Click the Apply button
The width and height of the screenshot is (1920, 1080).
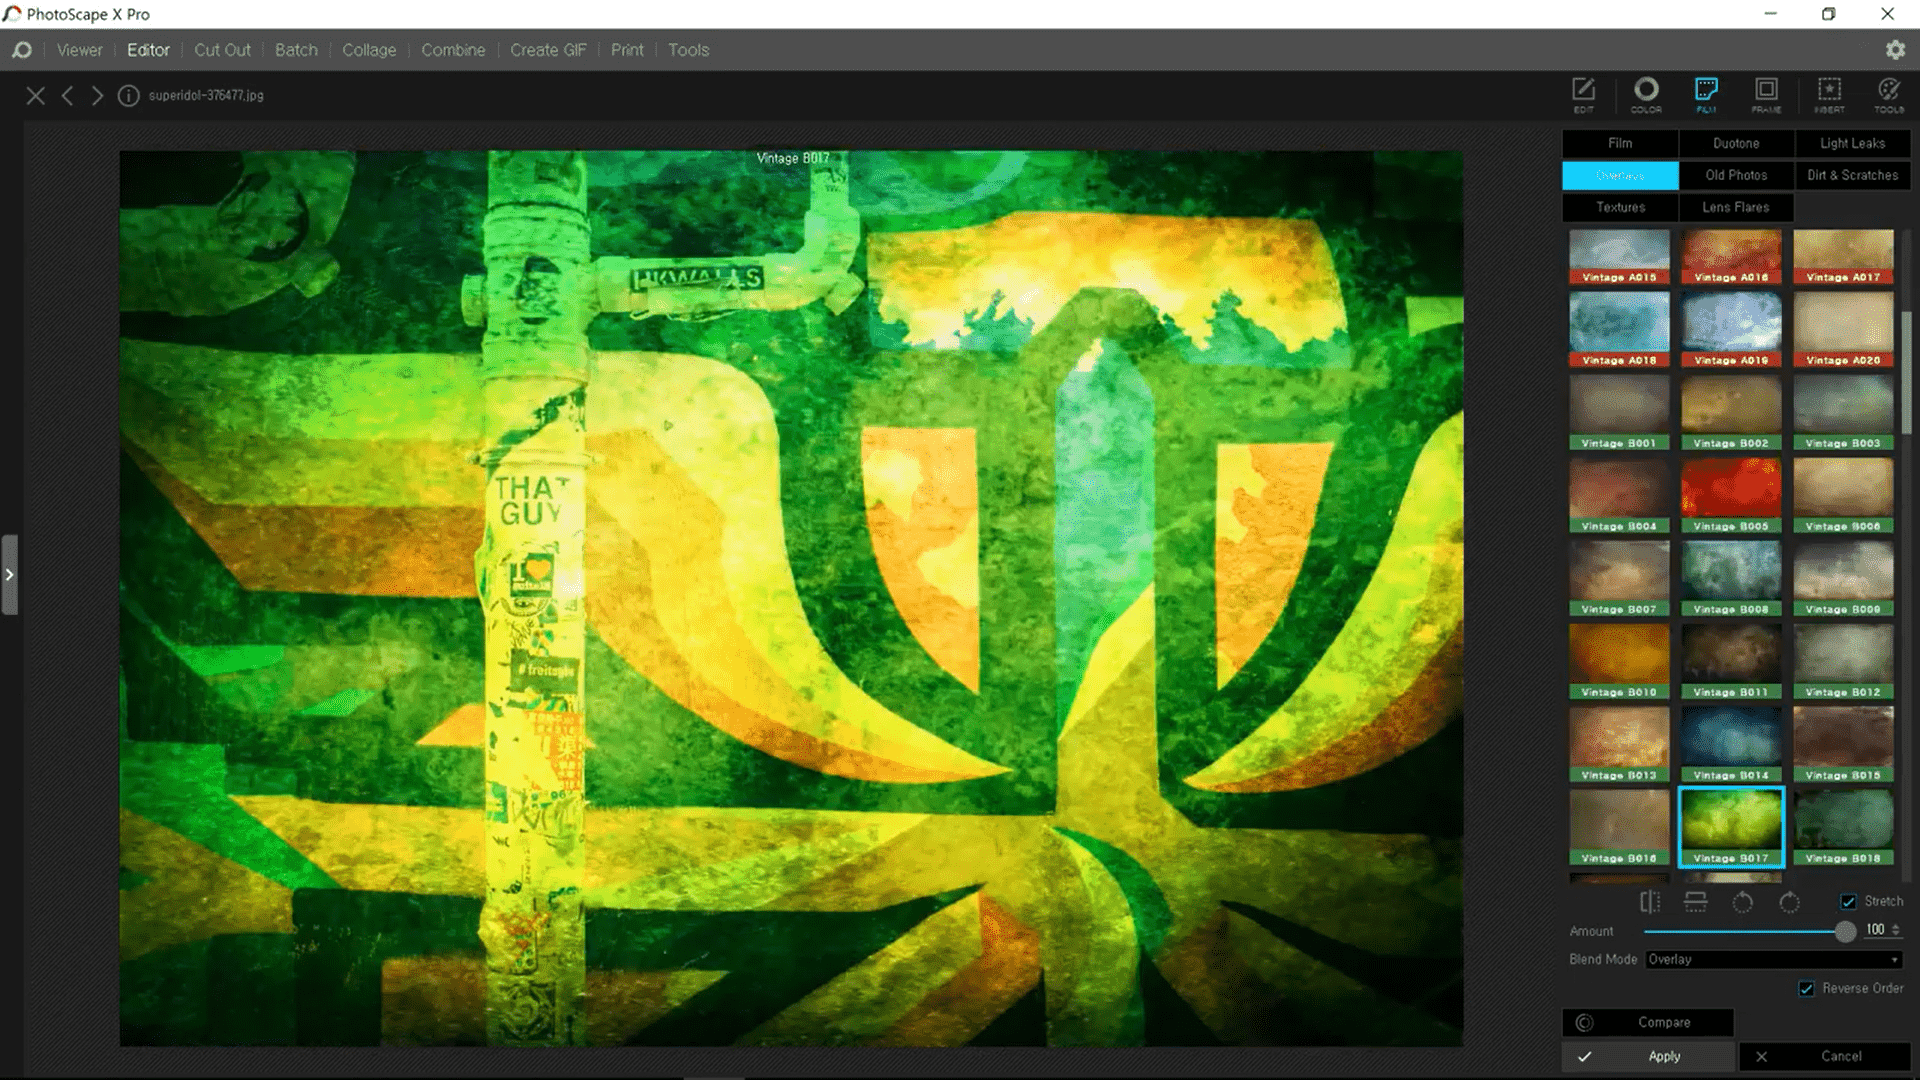coord(1648,1057)
